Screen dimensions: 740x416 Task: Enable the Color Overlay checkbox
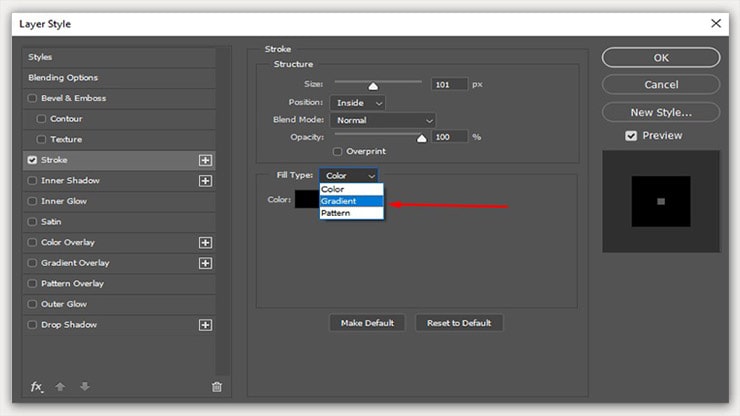(x=32, y=242)
